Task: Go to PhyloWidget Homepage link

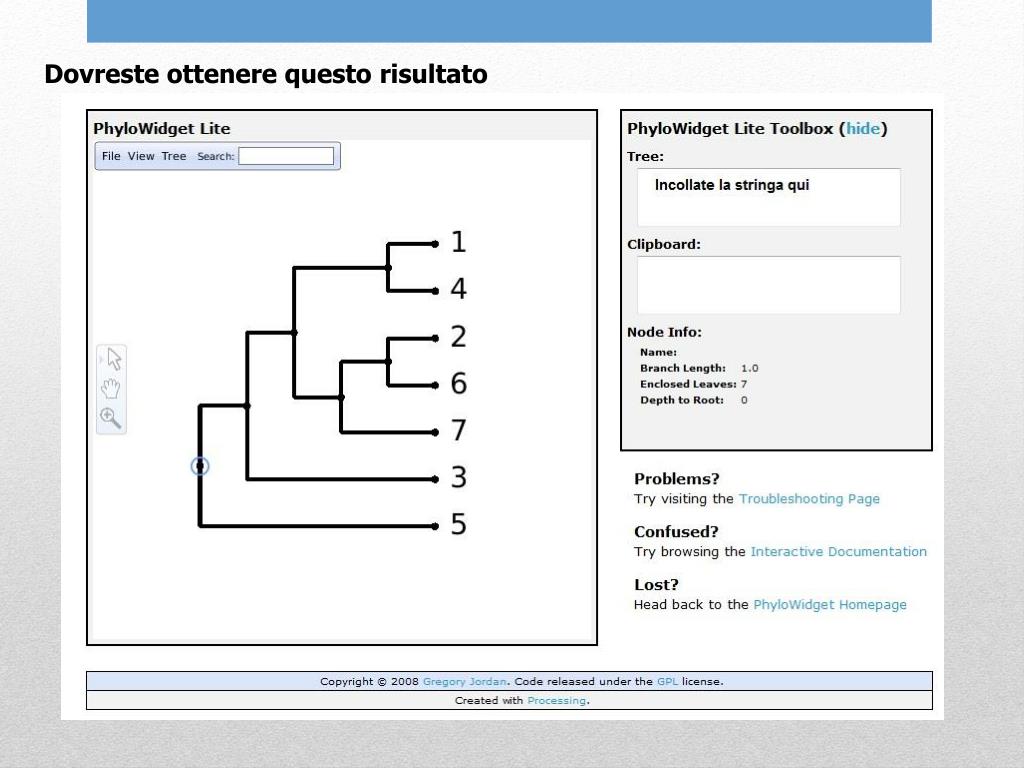Action: click(830, 605)
